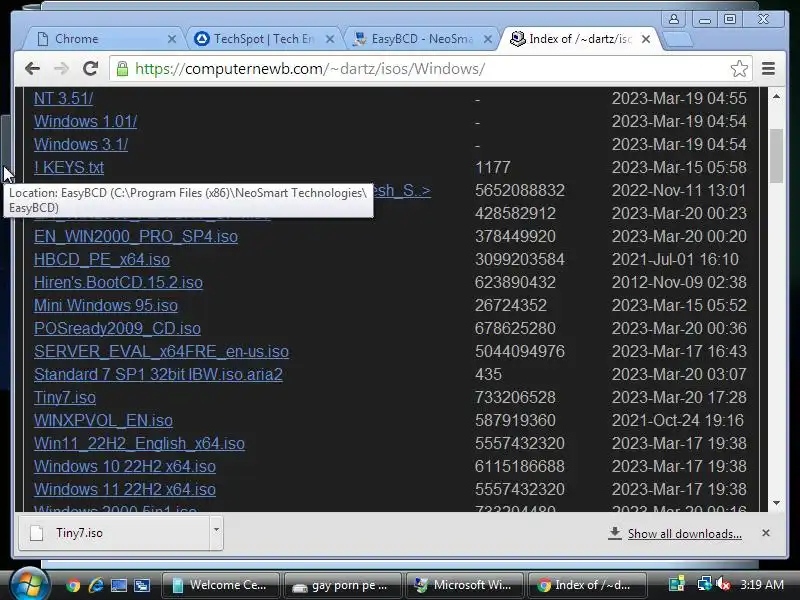Click the Tiny7.iso link in the listing

point(65,397)
